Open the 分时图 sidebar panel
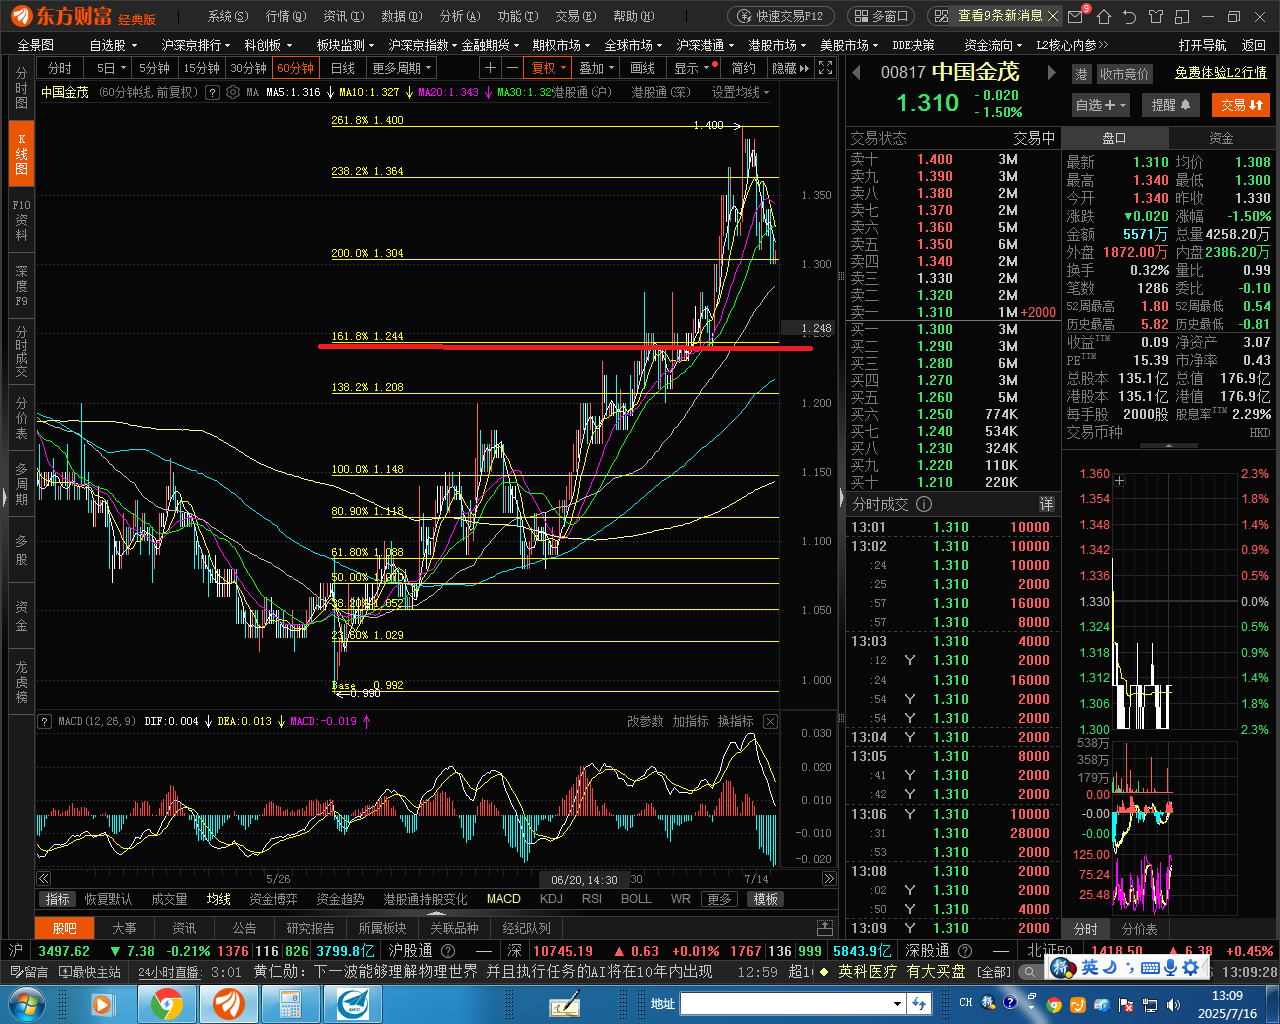The height and width of the screenshot is (1024, 1280). pyautogui.click(x=21, y=88)
